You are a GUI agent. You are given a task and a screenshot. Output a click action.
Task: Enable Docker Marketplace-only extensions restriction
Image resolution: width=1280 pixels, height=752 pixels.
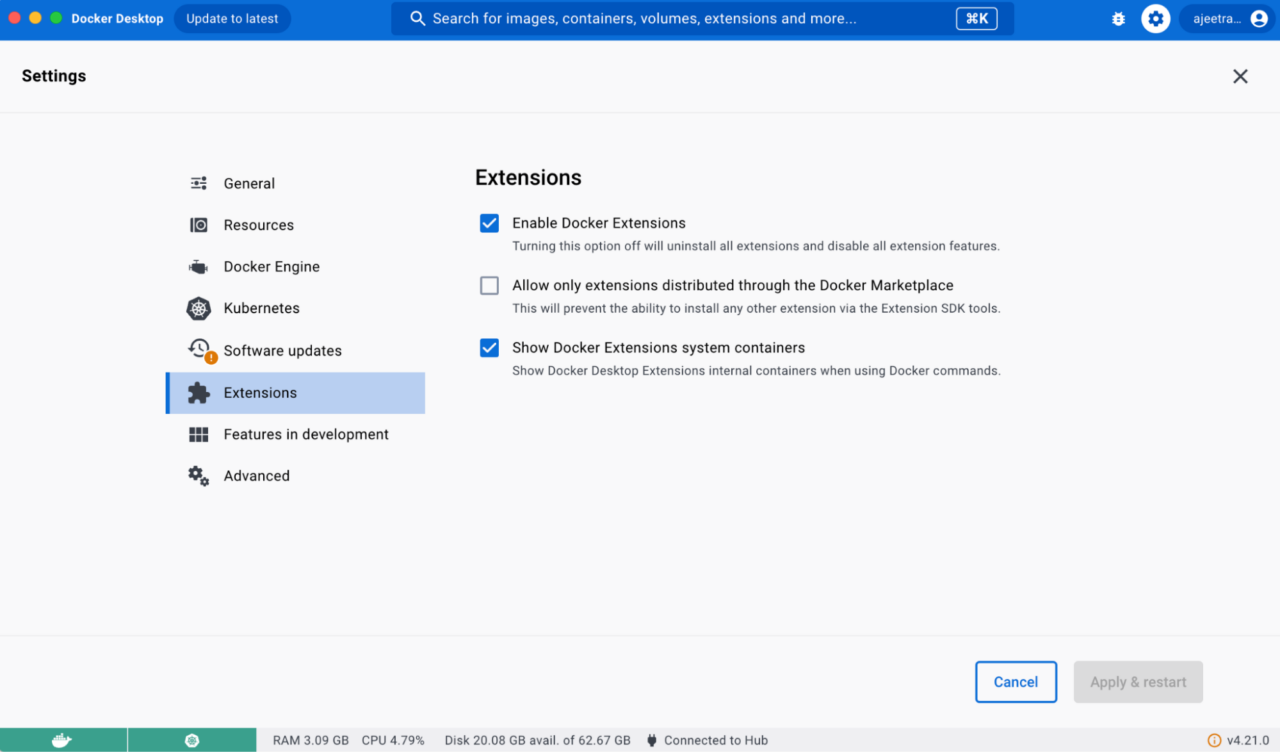489,285
